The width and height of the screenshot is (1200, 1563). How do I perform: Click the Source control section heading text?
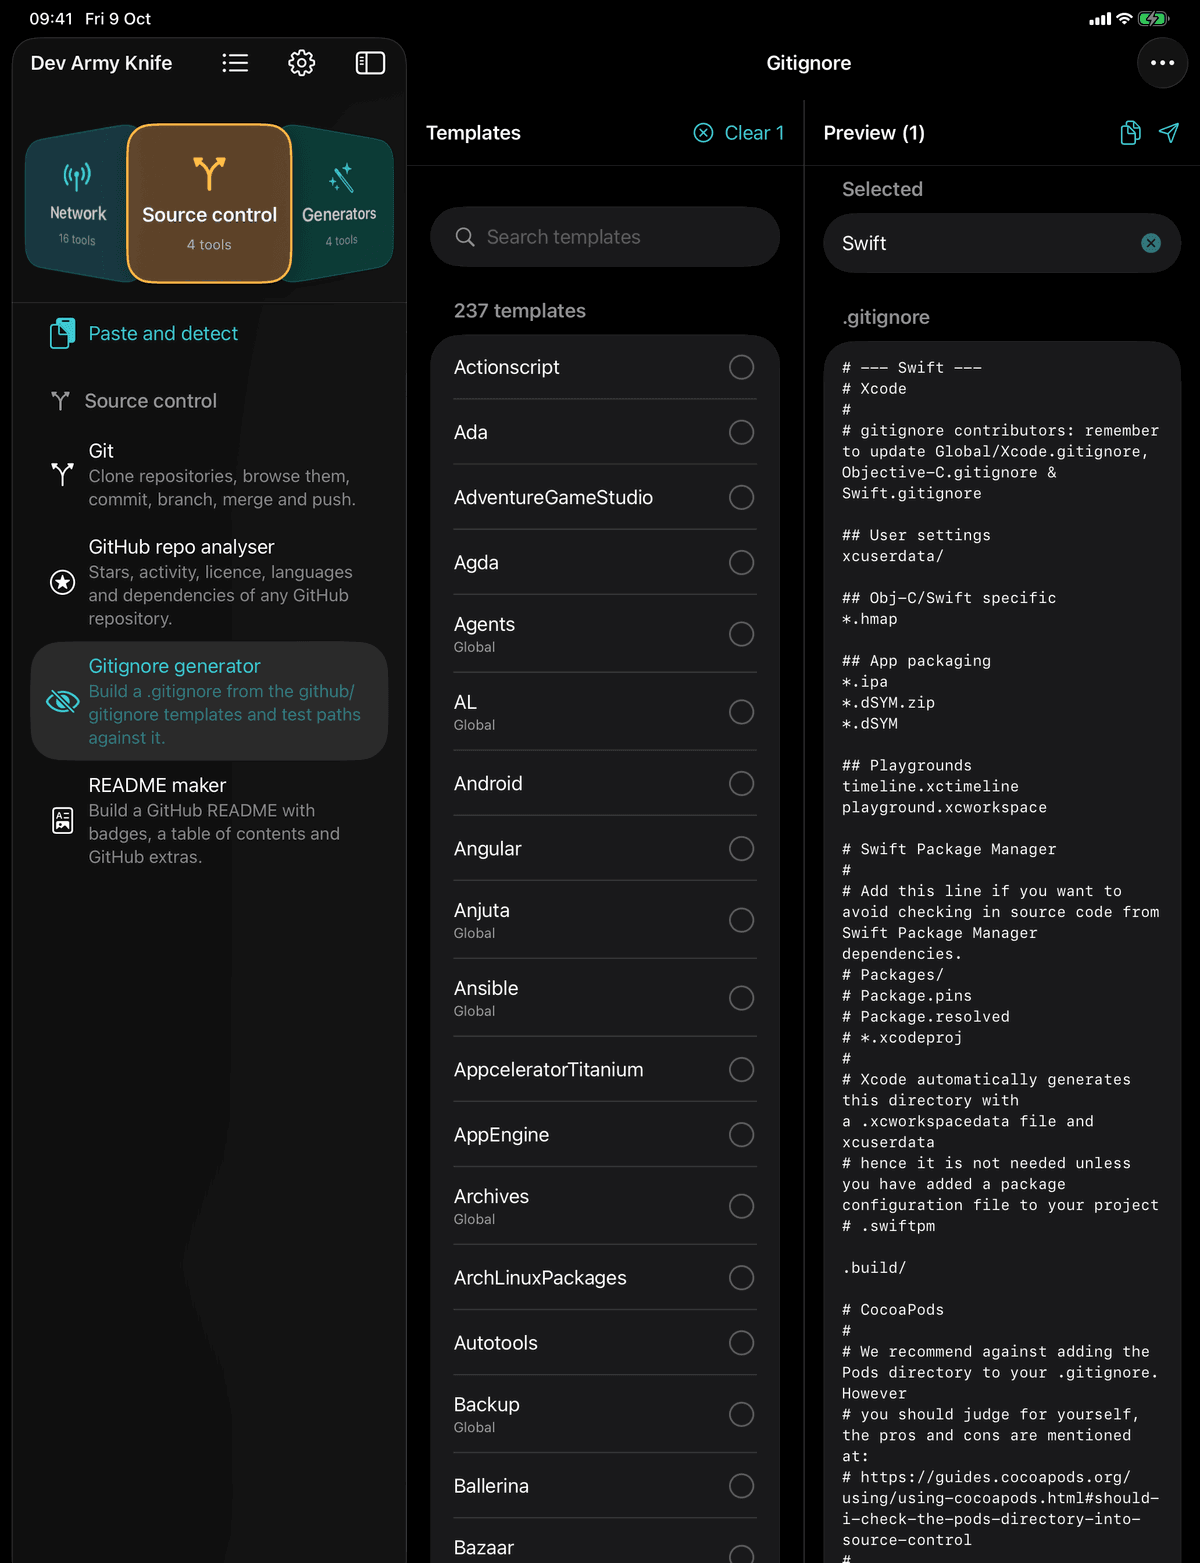pyautogui.click(x=150, y=401)
